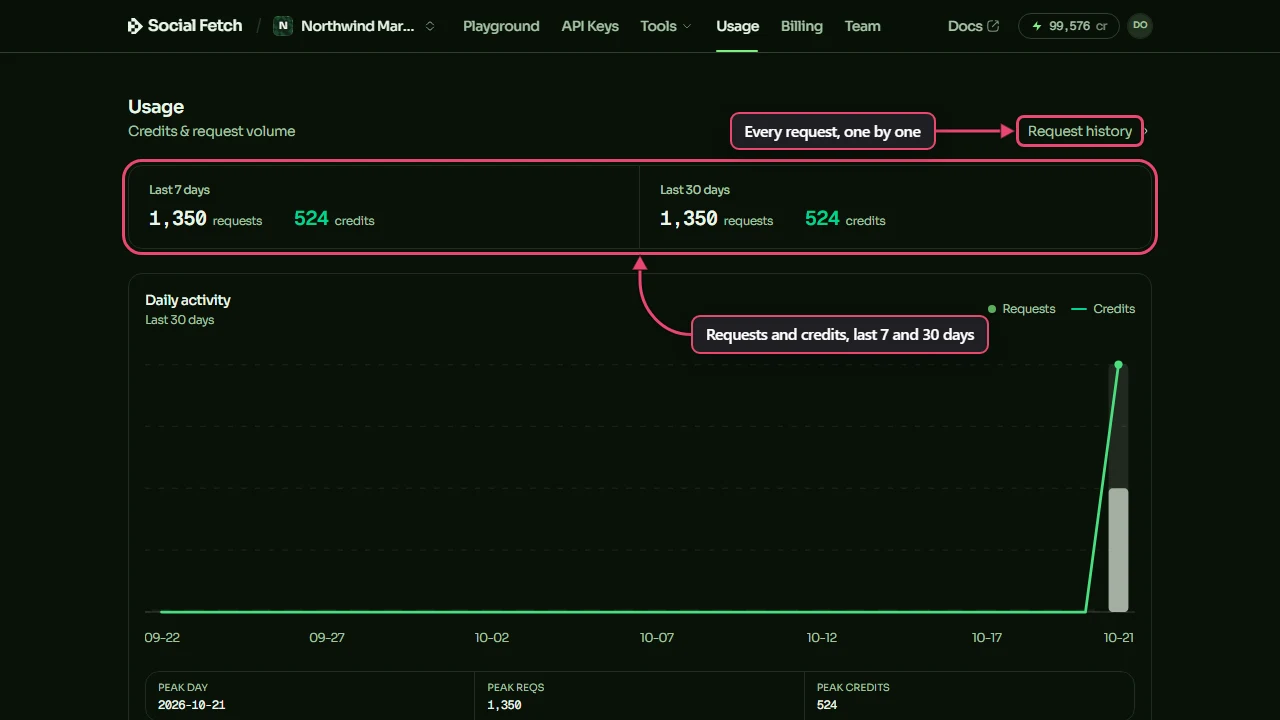Click the requests bar for 10-21
Viewport: 1280px width, 720px height.
click(x=1118, y=550)
